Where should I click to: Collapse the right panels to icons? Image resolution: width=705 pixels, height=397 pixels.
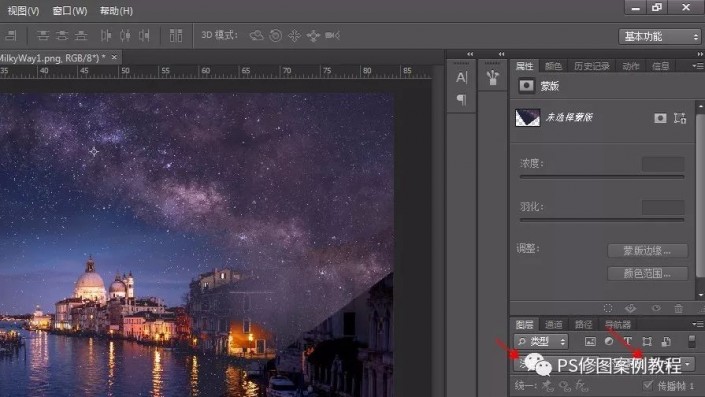pos(700,54)
